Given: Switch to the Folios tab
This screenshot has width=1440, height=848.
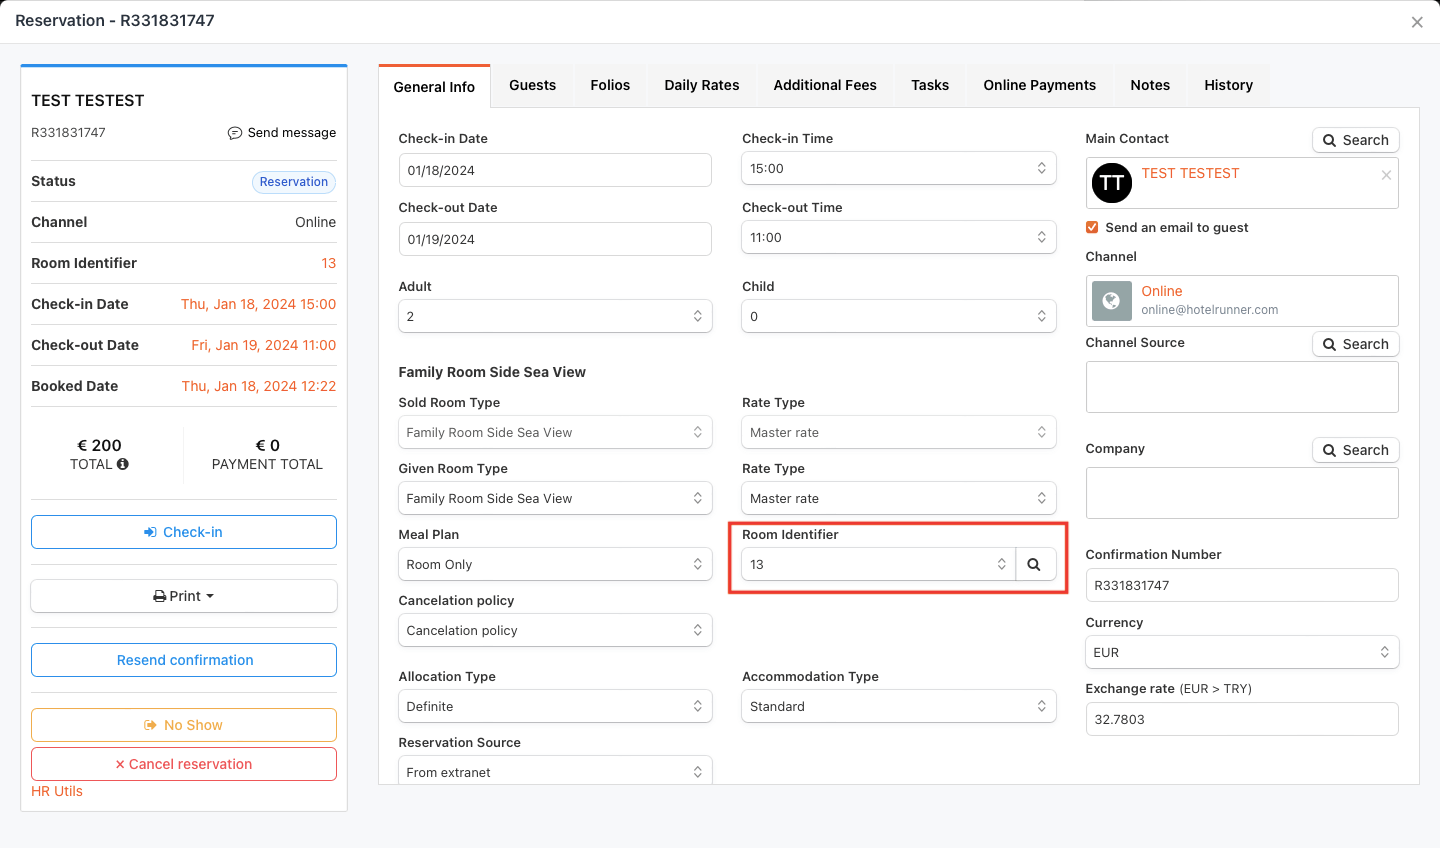Looking at the screenshot, I should [610, 85].
